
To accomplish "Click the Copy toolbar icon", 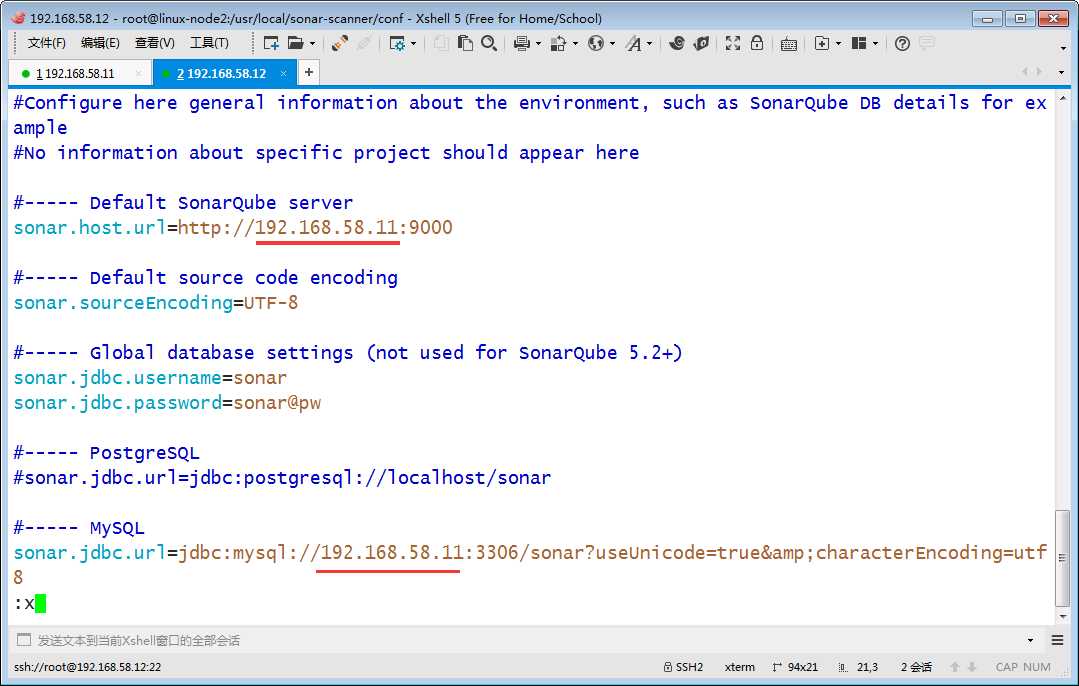I will 441,43.
